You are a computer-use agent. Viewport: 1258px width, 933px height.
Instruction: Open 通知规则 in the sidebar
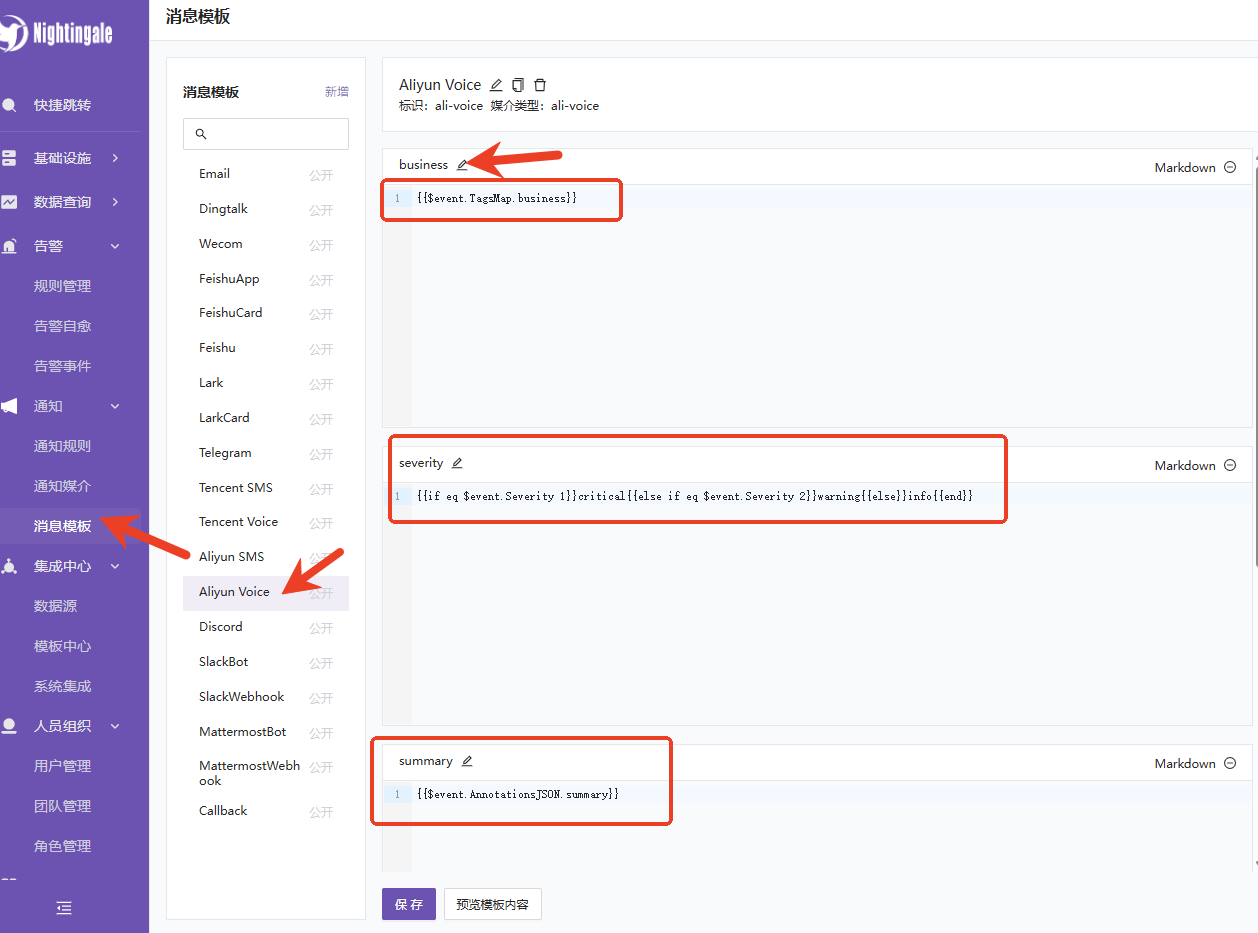click(62, 446)
